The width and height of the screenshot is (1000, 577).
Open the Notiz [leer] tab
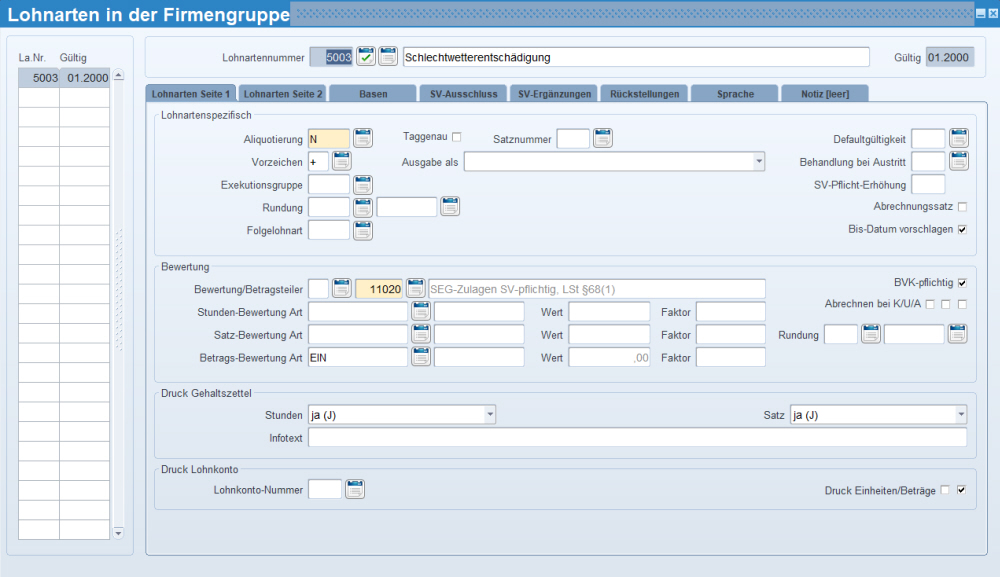pyautogui.click(x=825, y=94)
